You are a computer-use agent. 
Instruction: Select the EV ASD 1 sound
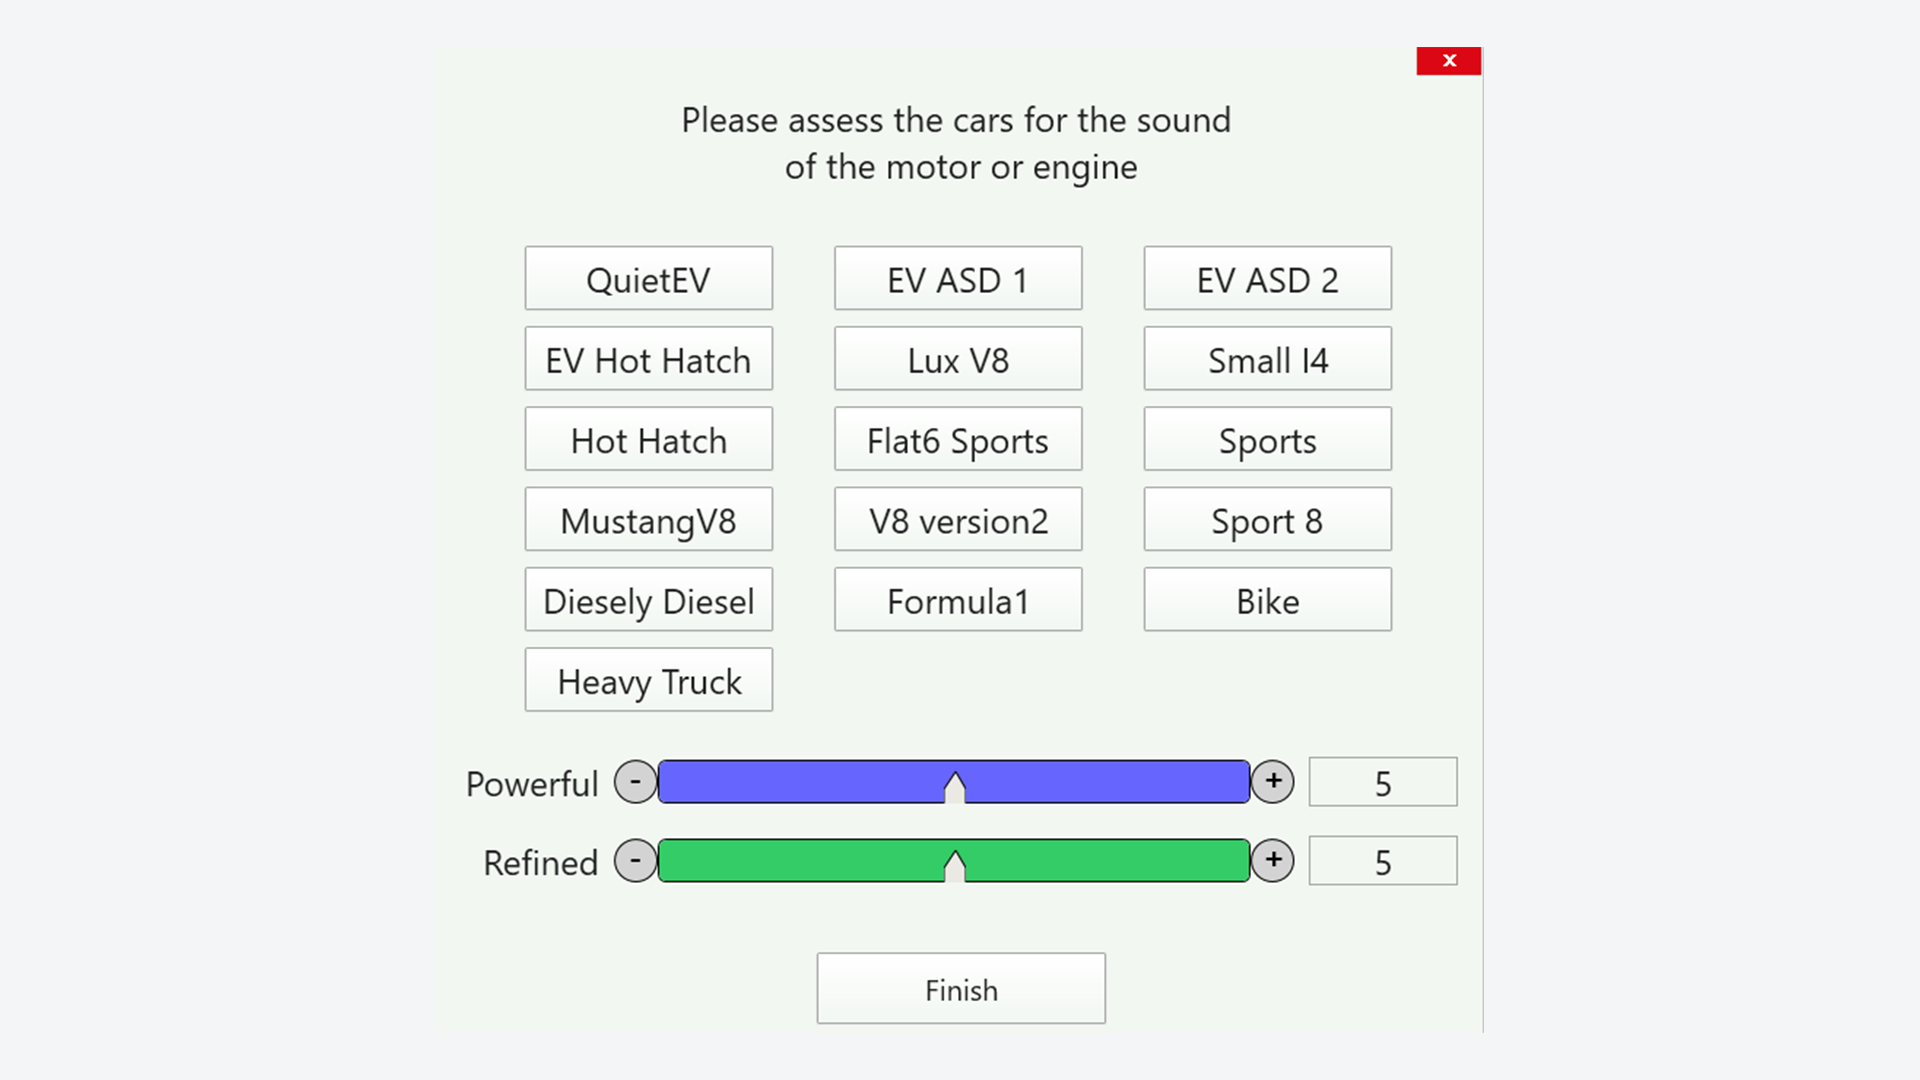coord(957,278)
